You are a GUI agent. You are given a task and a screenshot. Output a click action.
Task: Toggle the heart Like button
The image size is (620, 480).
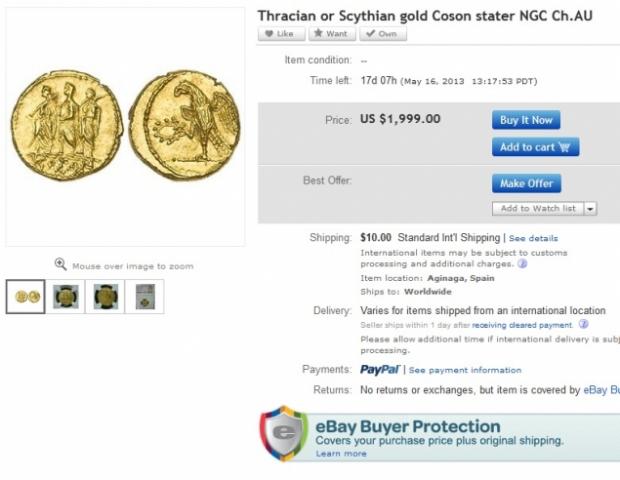coord(281,34)
